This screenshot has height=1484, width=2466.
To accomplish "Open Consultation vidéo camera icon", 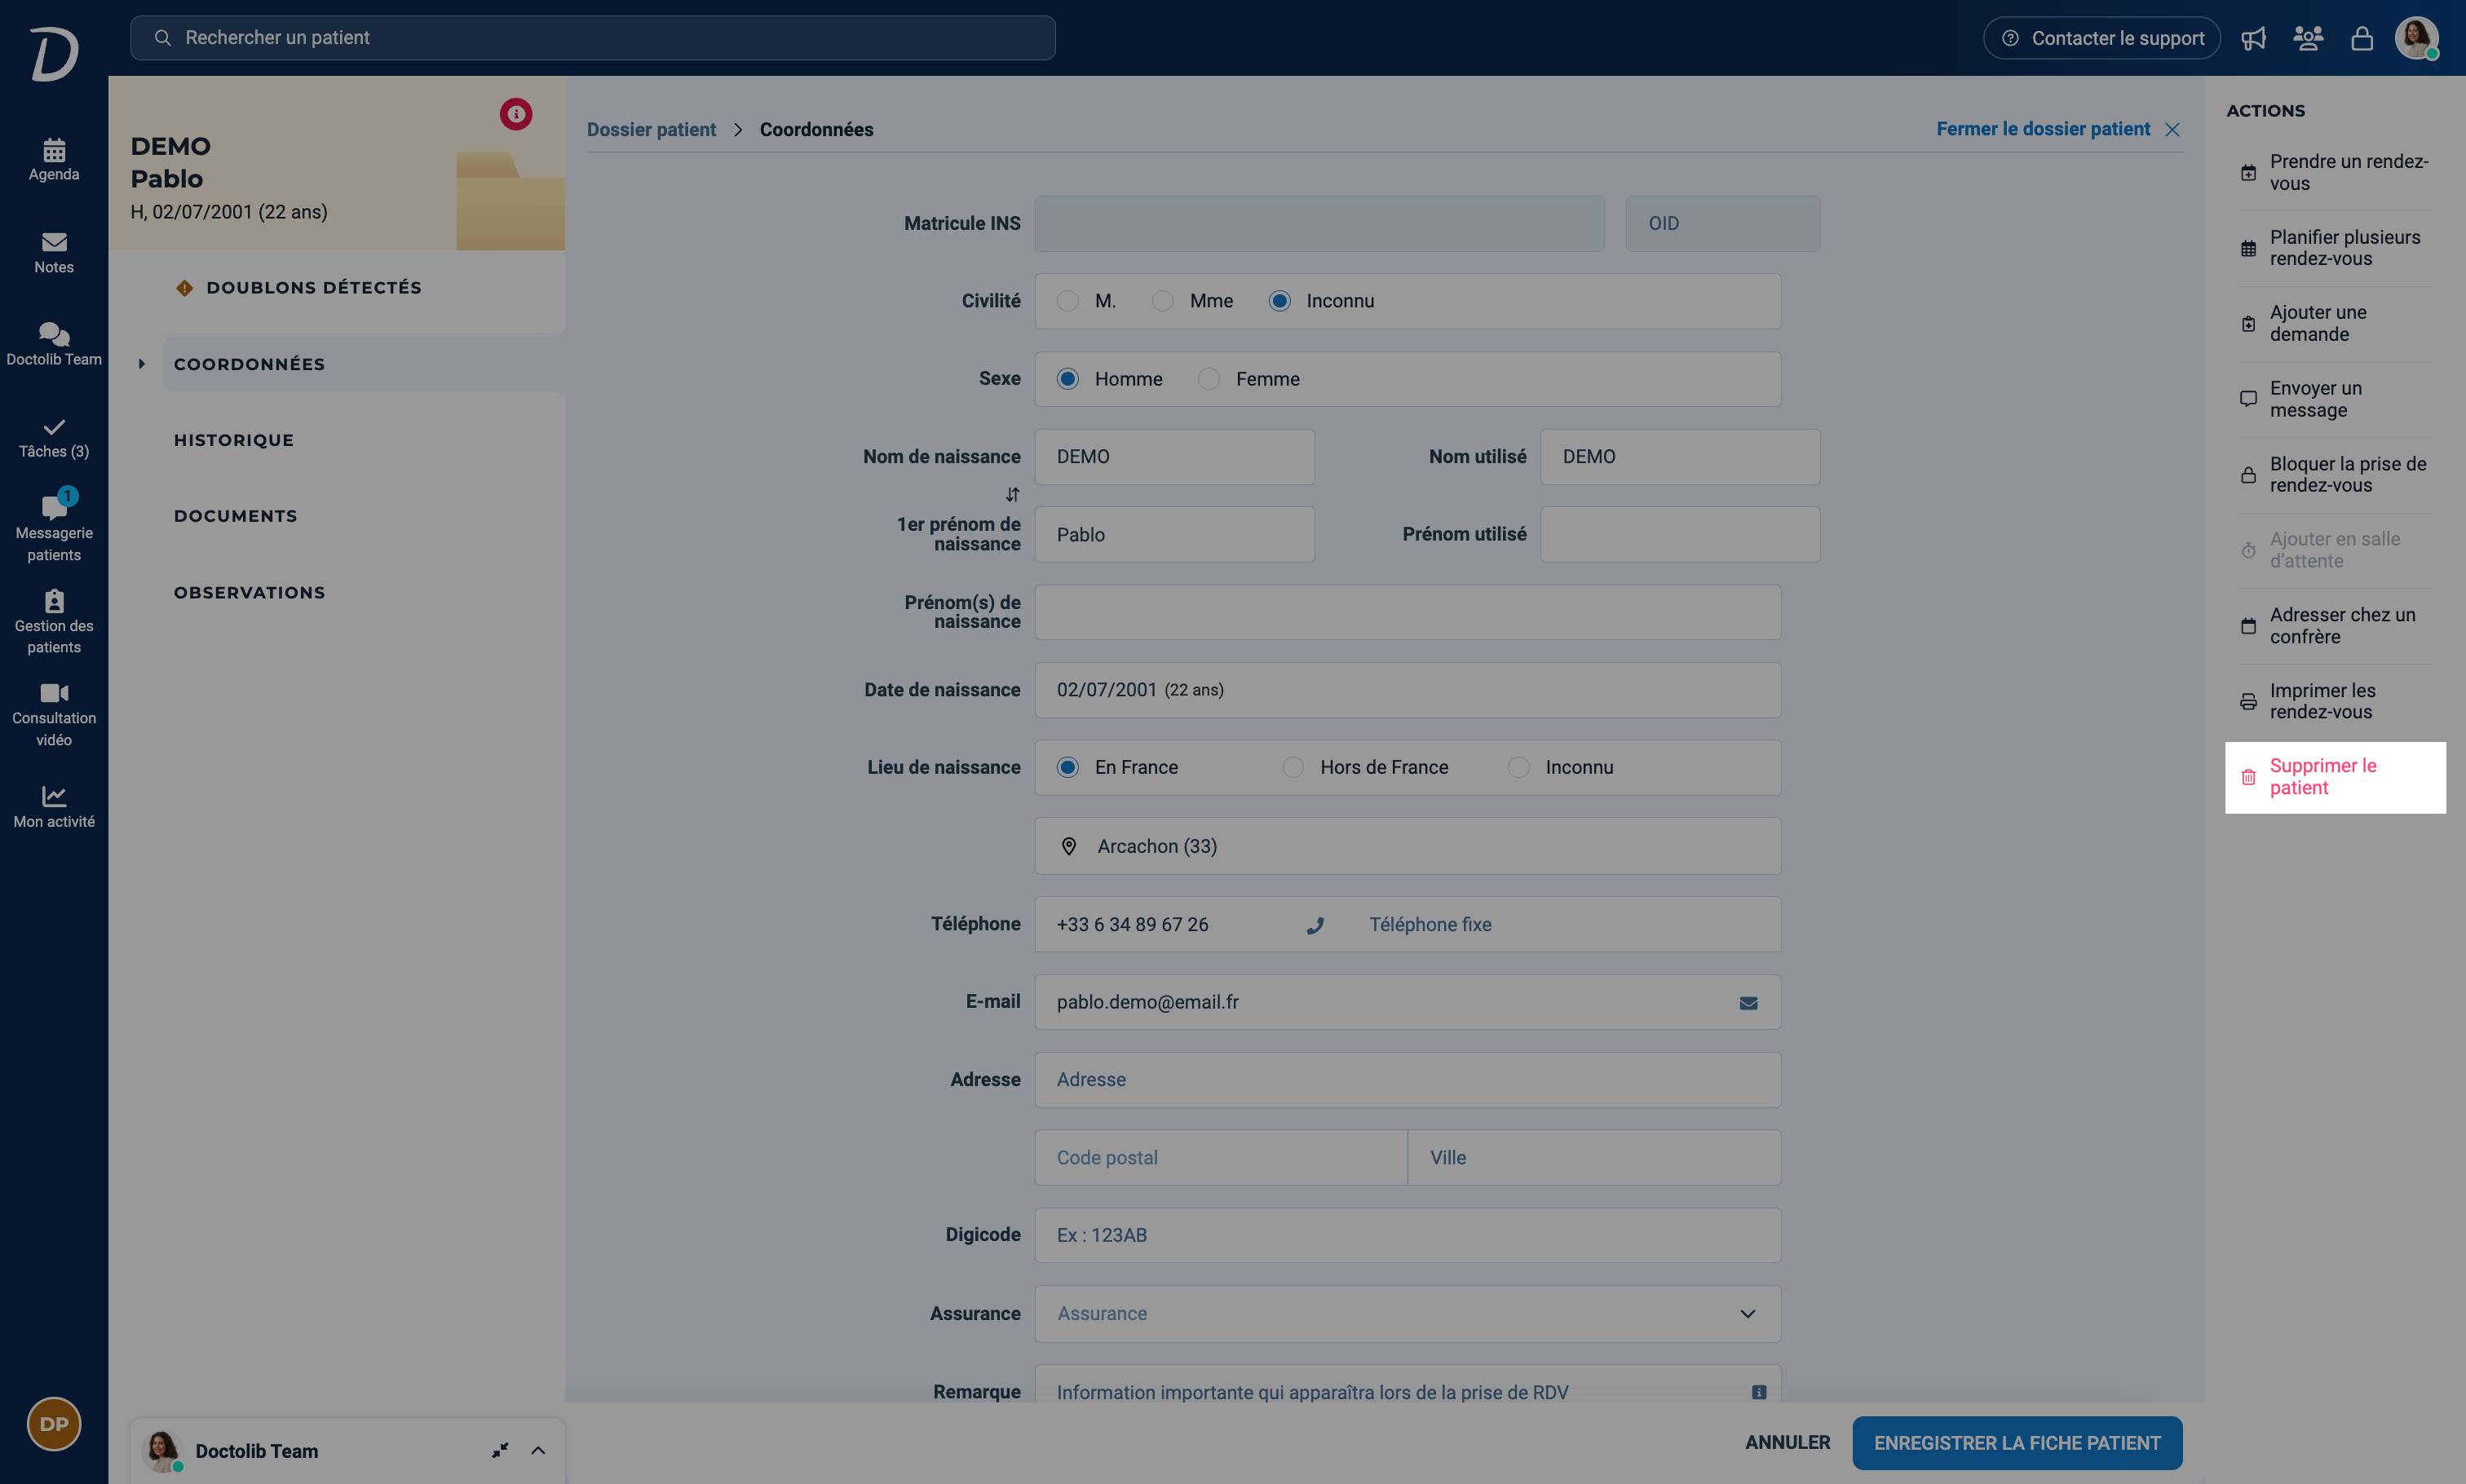I will point(54,693).
